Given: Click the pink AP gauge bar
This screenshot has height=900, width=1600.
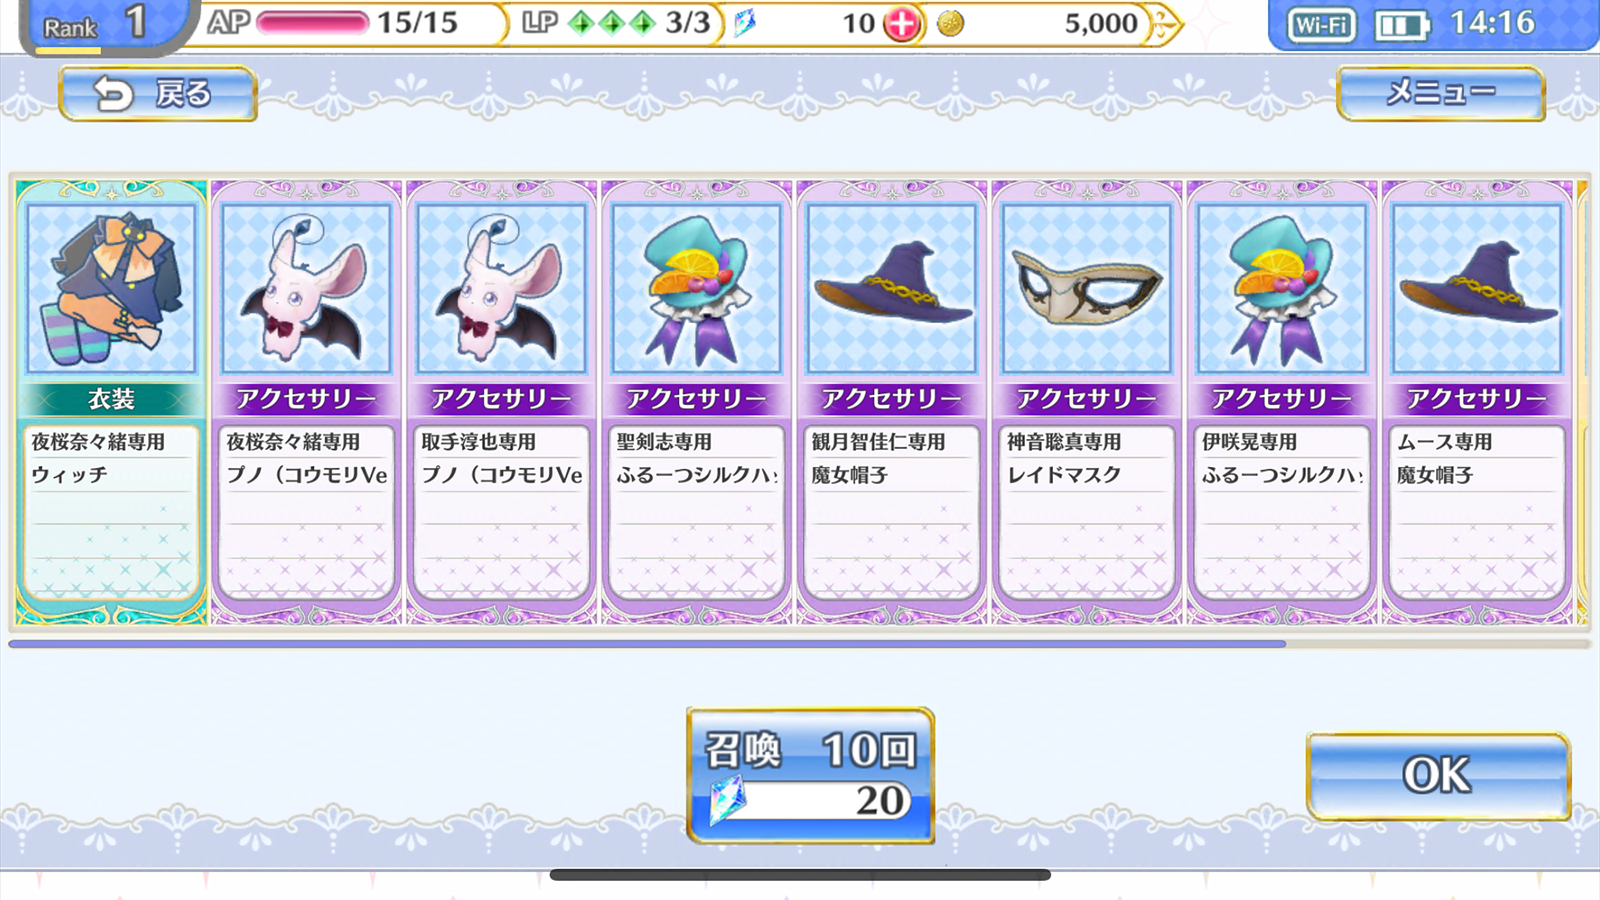Looking at the screenshot, I should (312, 23).
